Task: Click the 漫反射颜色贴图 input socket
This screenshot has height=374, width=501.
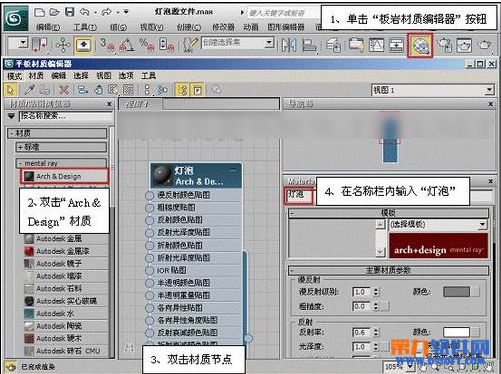Action: 150,195
